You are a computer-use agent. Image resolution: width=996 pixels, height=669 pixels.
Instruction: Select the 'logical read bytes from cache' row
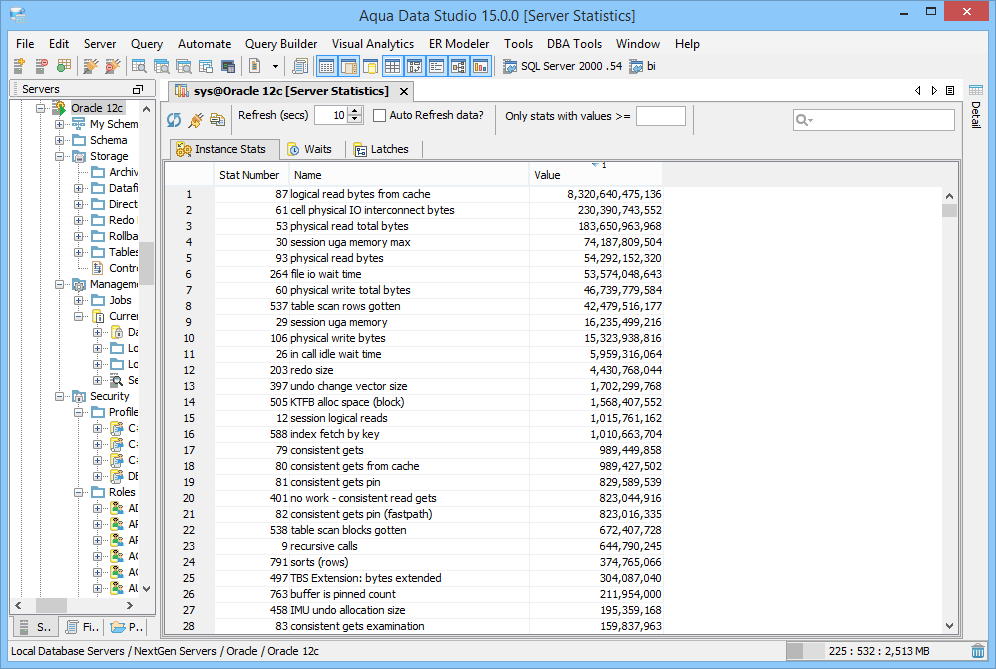coord(413,194)
